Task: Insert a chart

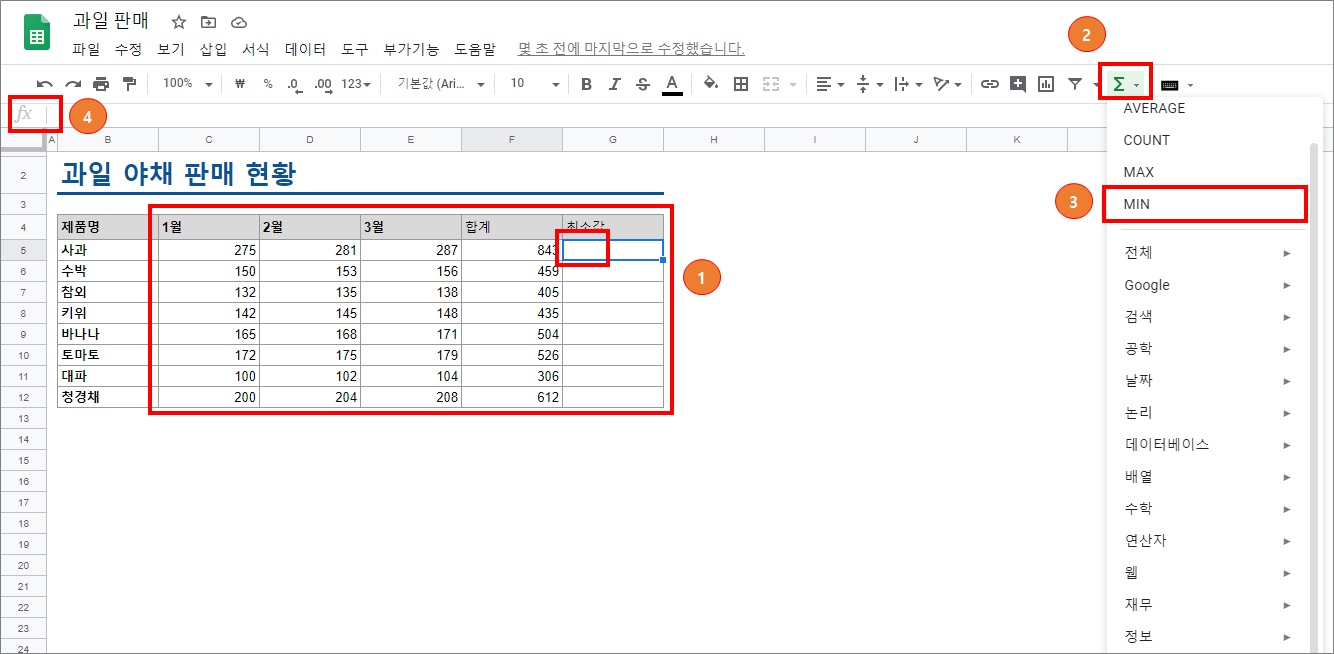Action: pyautogui.click(x=1046, y=84)
